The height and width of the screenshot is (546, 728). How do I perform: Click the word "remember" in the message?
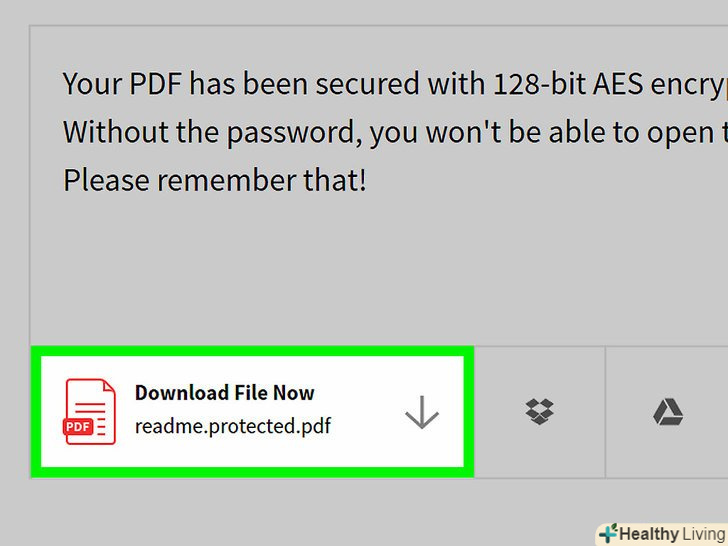pos(223,181)
